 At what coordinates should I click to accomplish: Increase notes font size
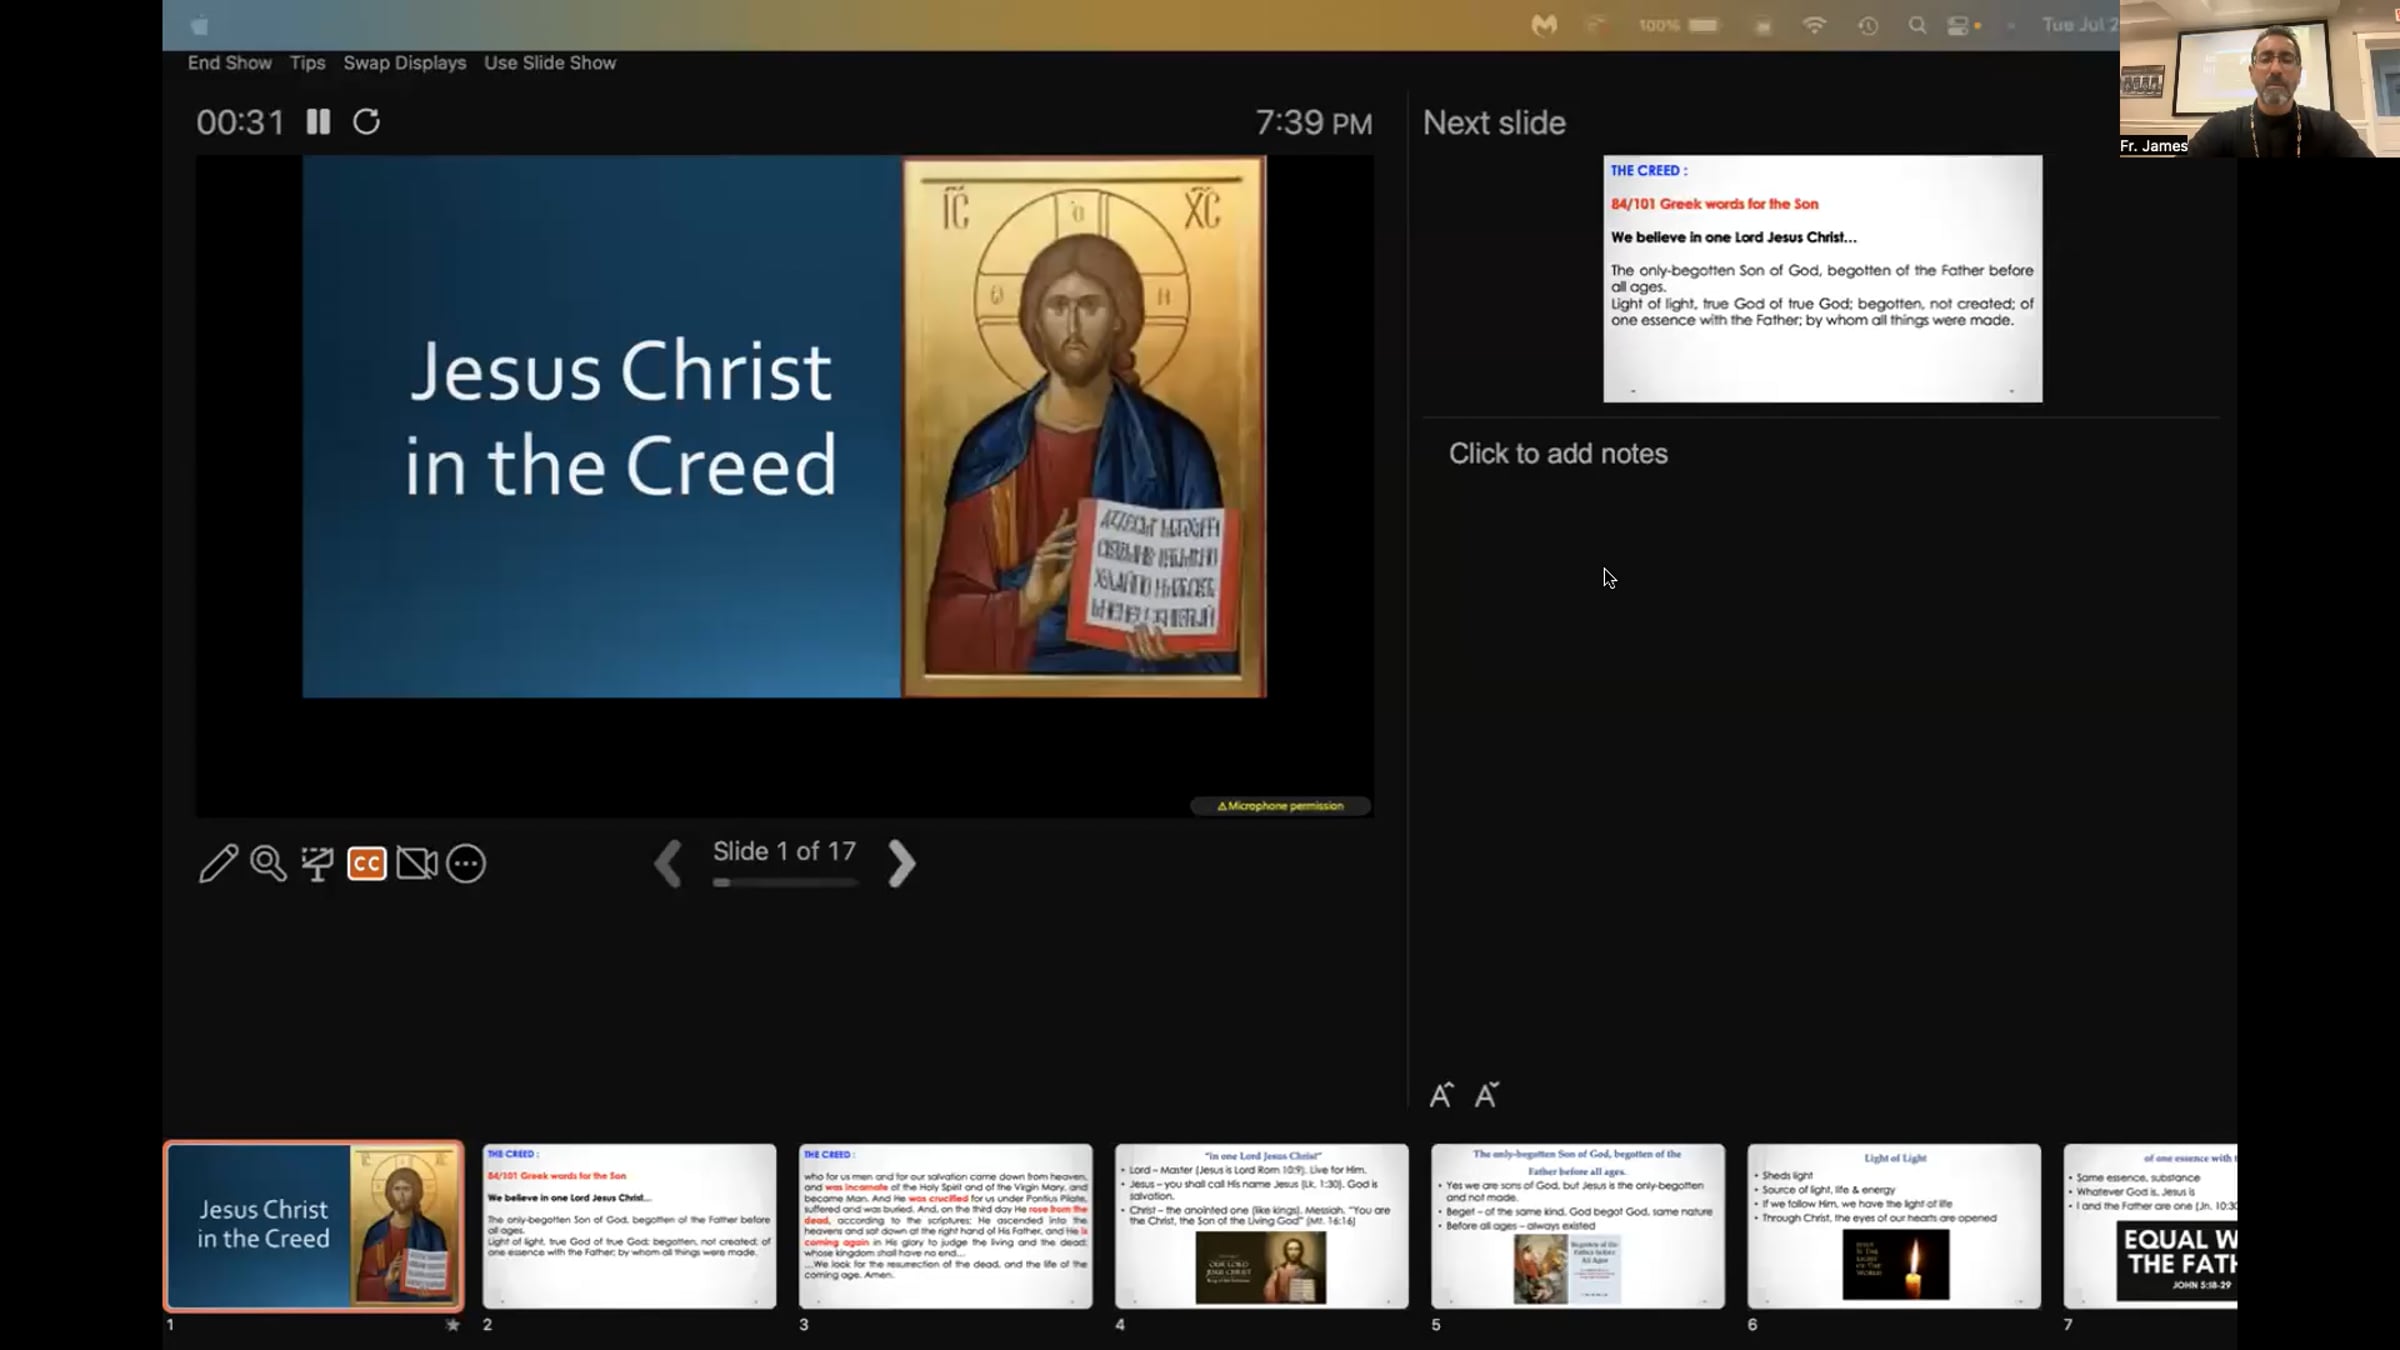click(x=1441, y=1095)
